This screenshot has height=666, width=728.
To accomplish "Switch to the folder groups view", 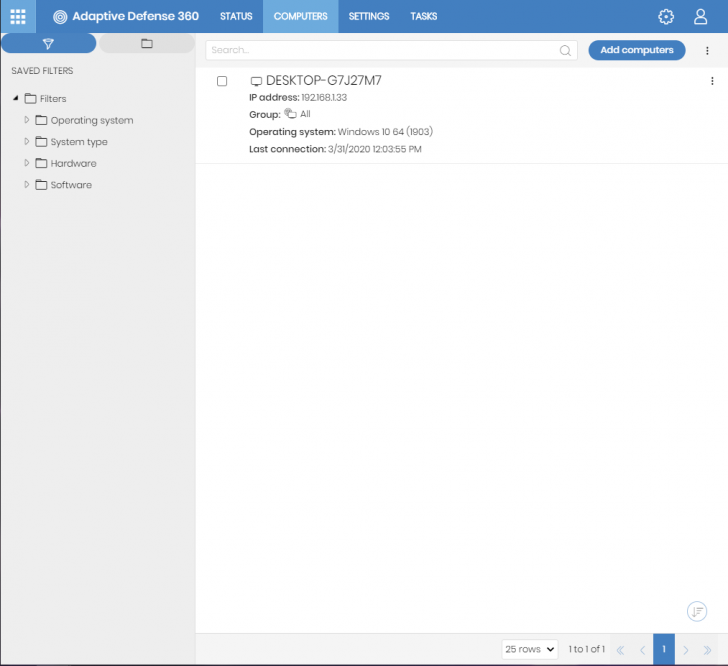I will [147, 43].
